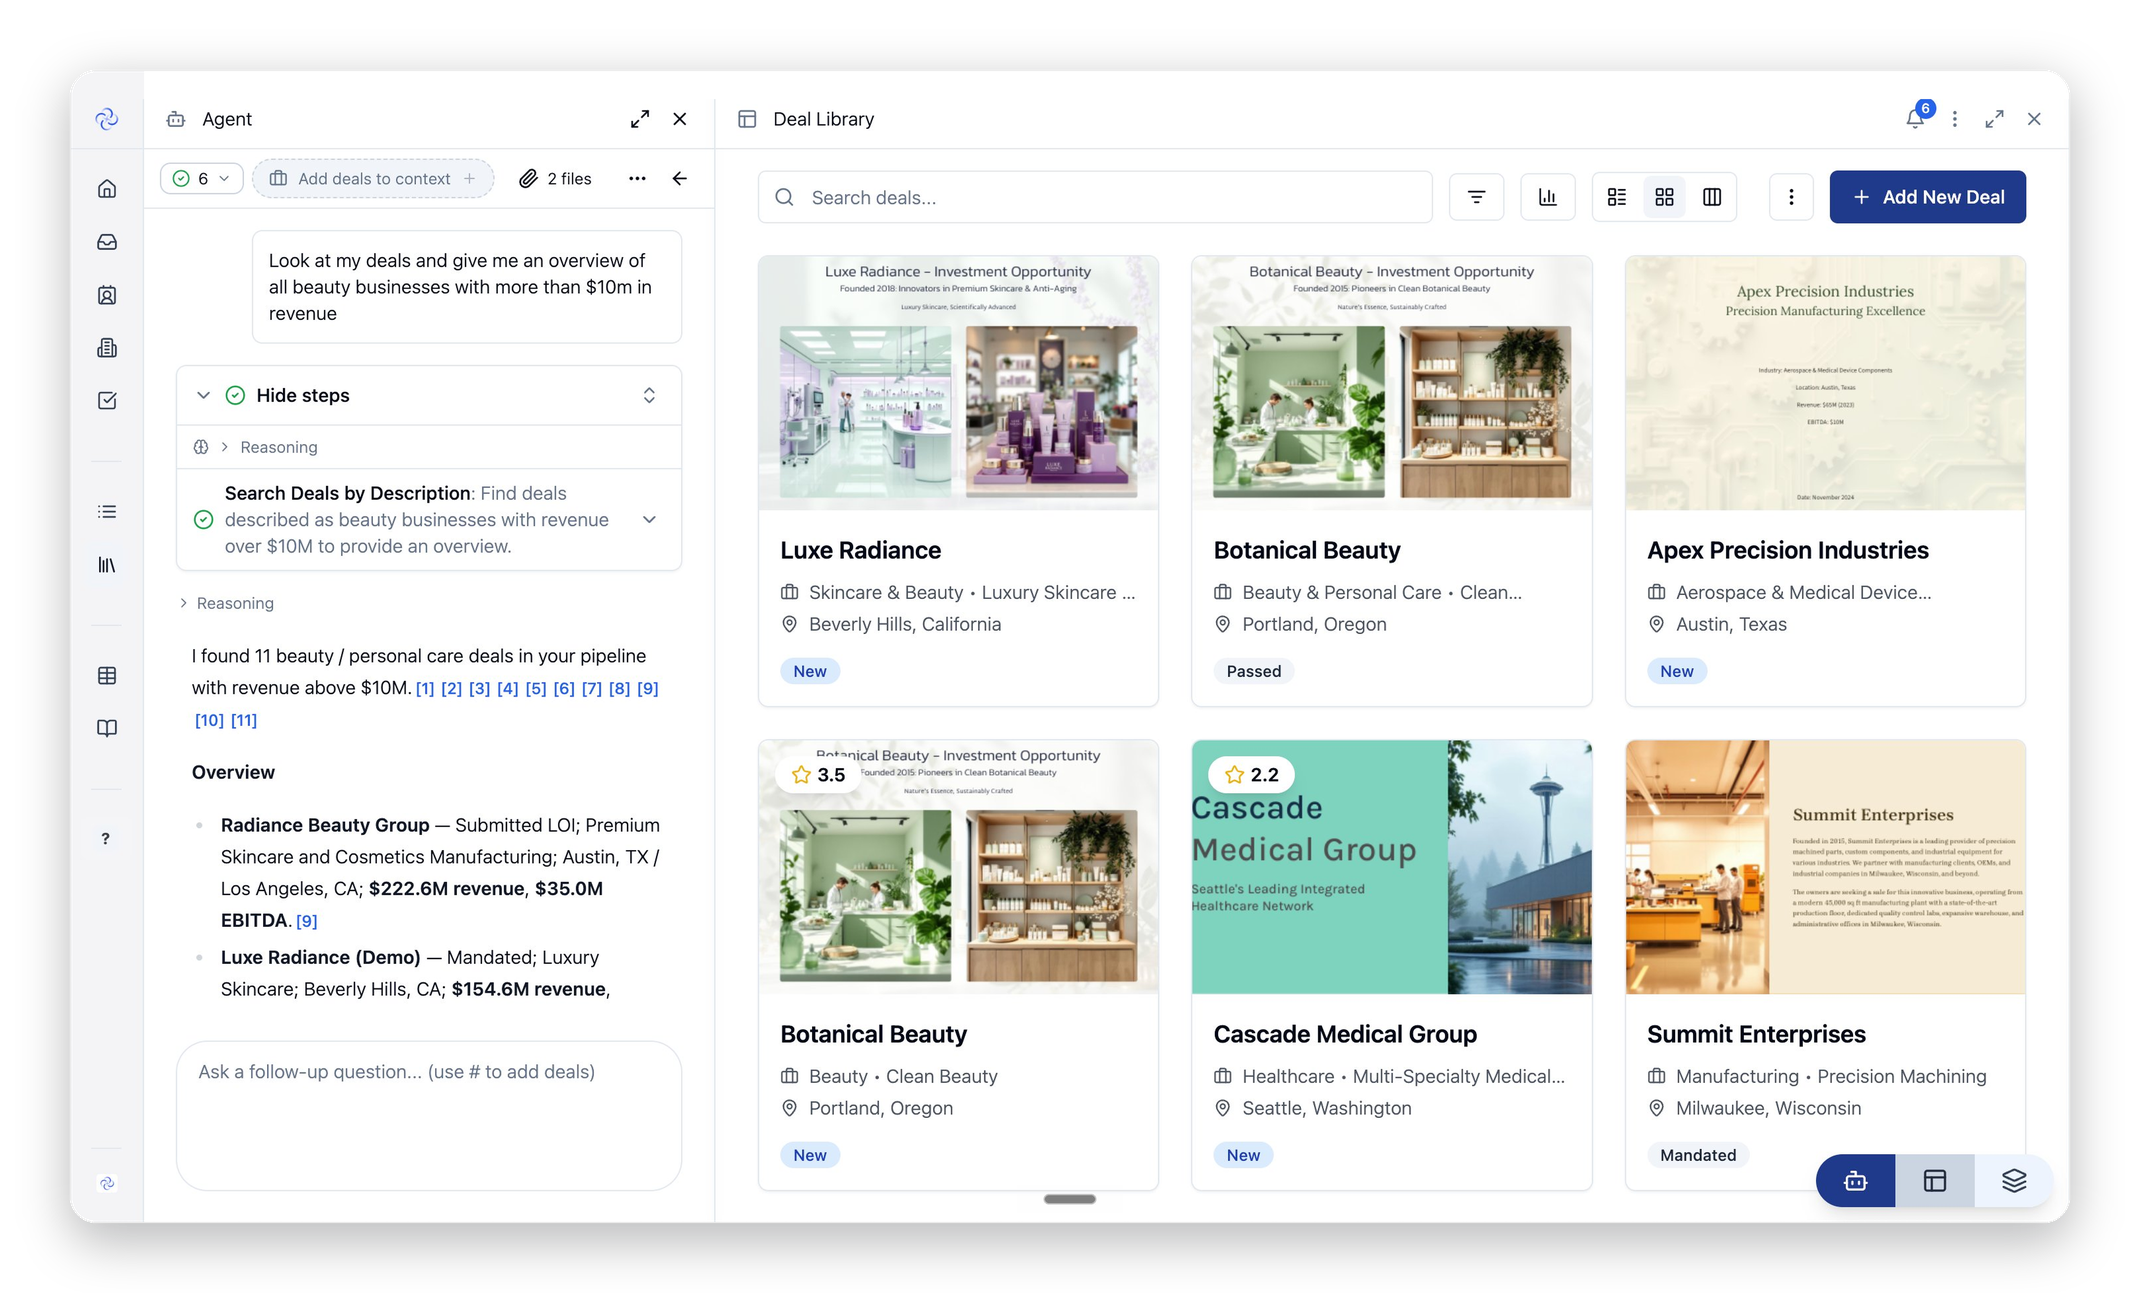Open the vertical dots menu beside Add New Deal
The height and width of the screenshot is (1293, 2140).
coord(1791,197)
